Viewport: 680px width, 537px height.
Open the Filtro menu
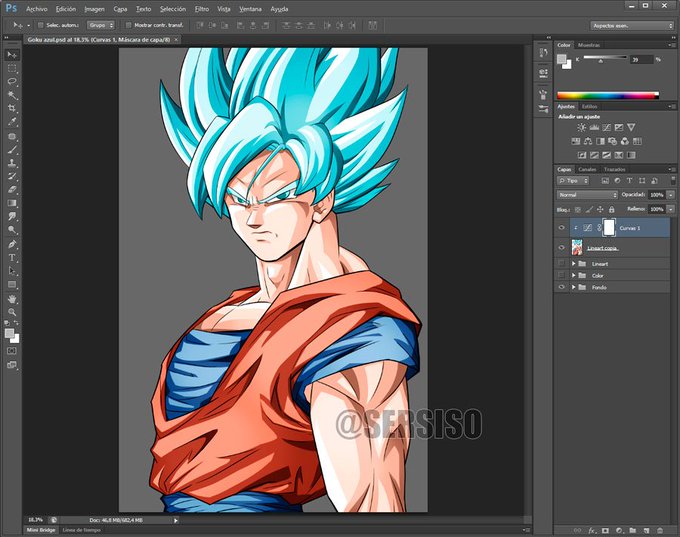pyautogui.click(x=202, y=9)
